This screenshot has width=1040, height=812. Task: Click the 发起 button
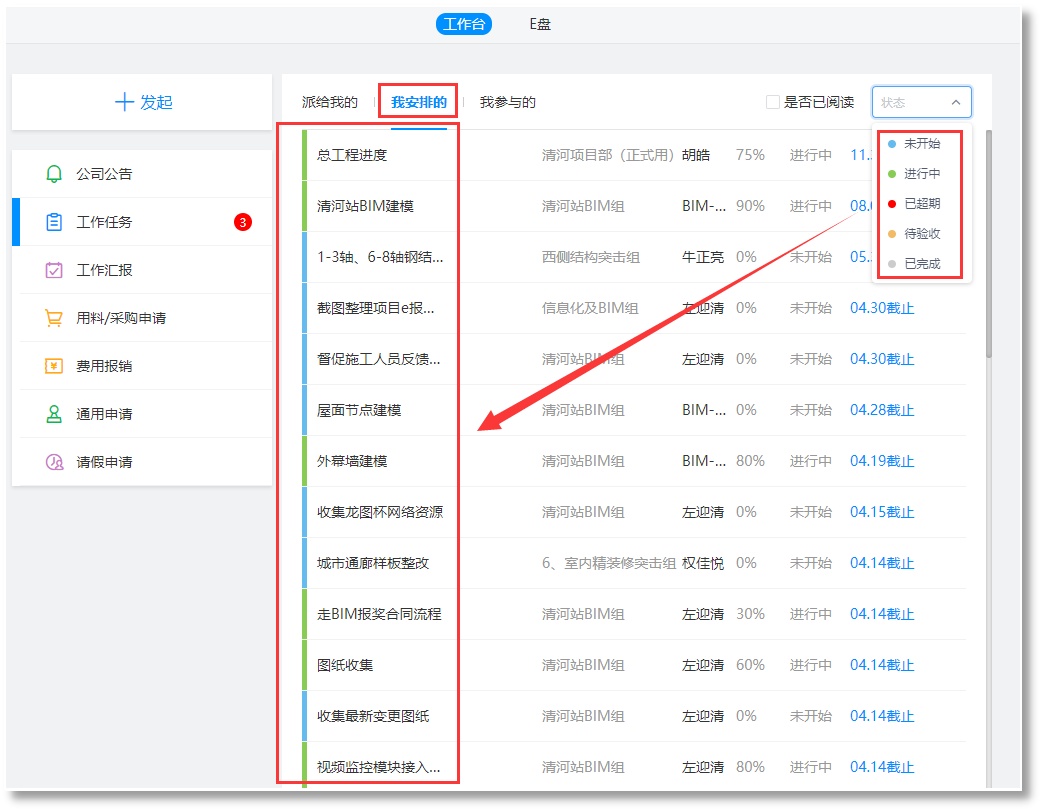(x=143, y=103)
